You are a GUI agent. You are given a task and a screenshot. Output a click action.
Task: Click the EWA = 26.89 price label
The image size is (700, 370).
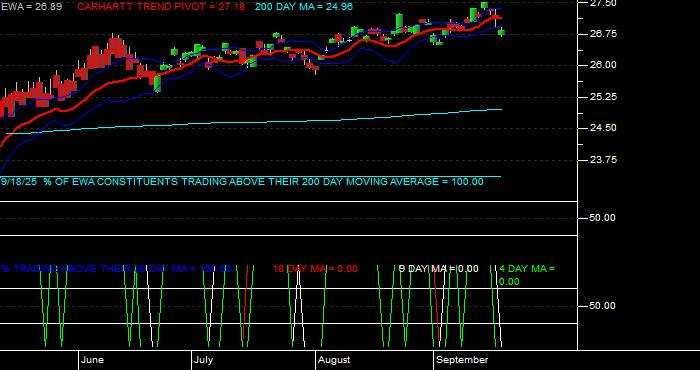tap(31, 7)
